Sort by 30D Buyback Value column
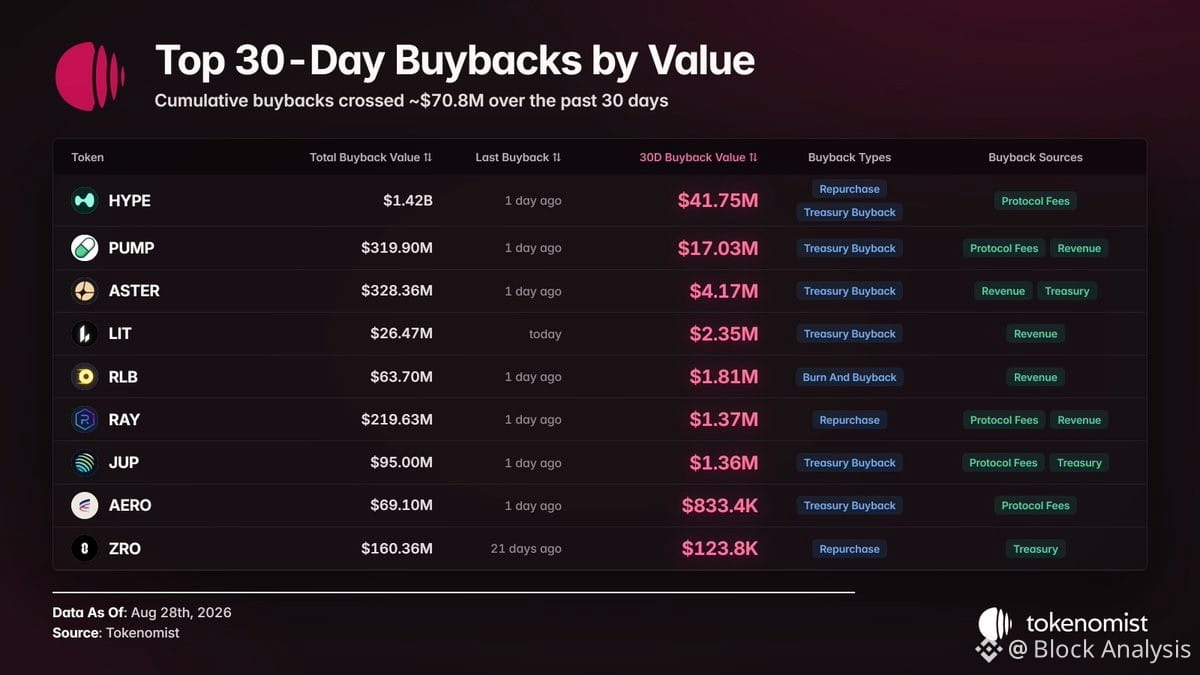Screen dimensions: 1200x675 (699, 157)
